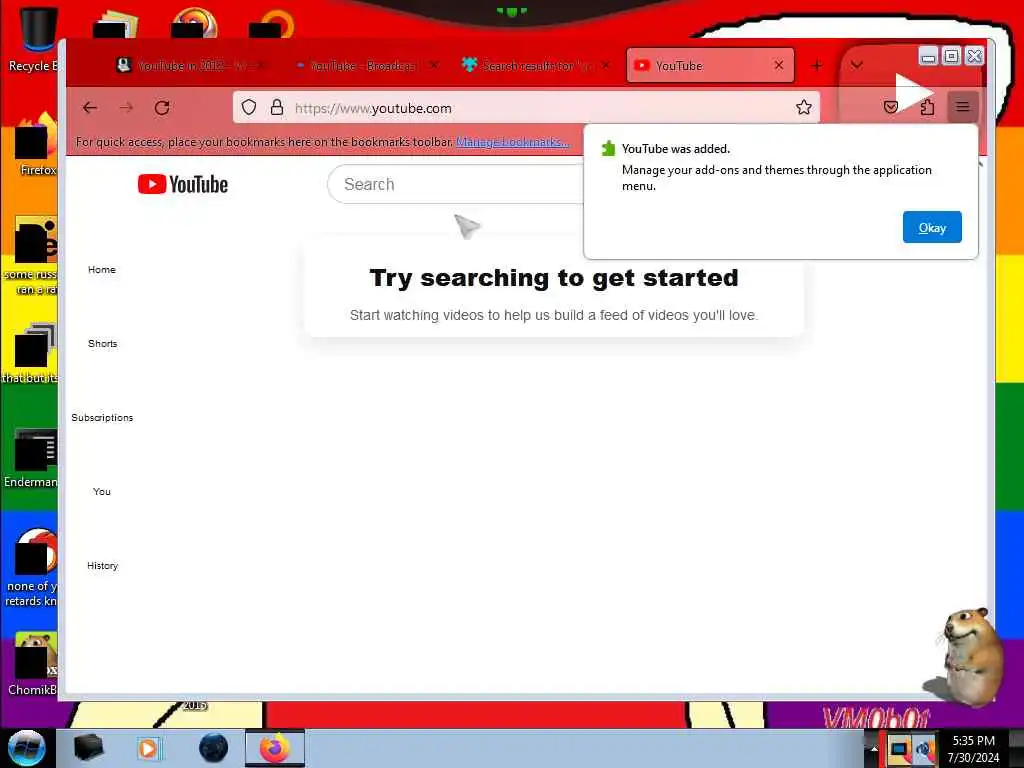Click the "Try searching to get started" heading
This screenshot has height=768, width=1024.
pyautogui.click(x=554, y=278)
